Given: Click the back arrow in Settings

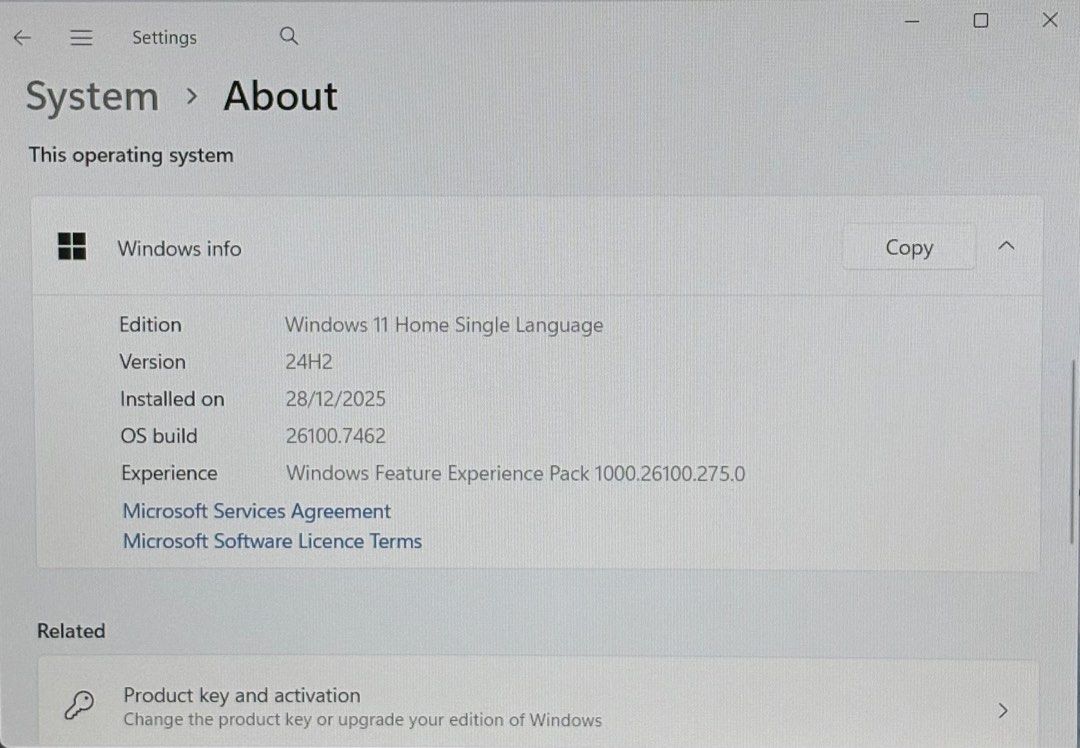Looking at the screenshot, I should (22, 38).
